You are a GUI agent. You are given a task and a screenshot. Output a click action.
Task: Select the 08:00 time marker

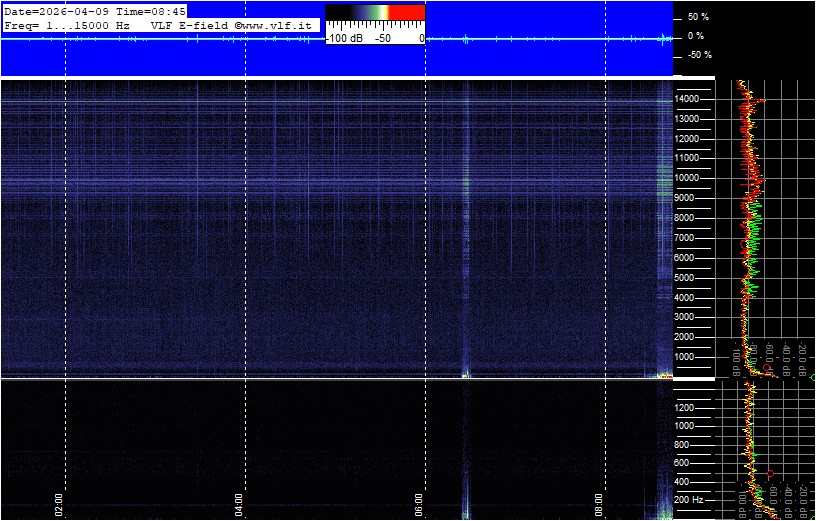click(599, 504)
